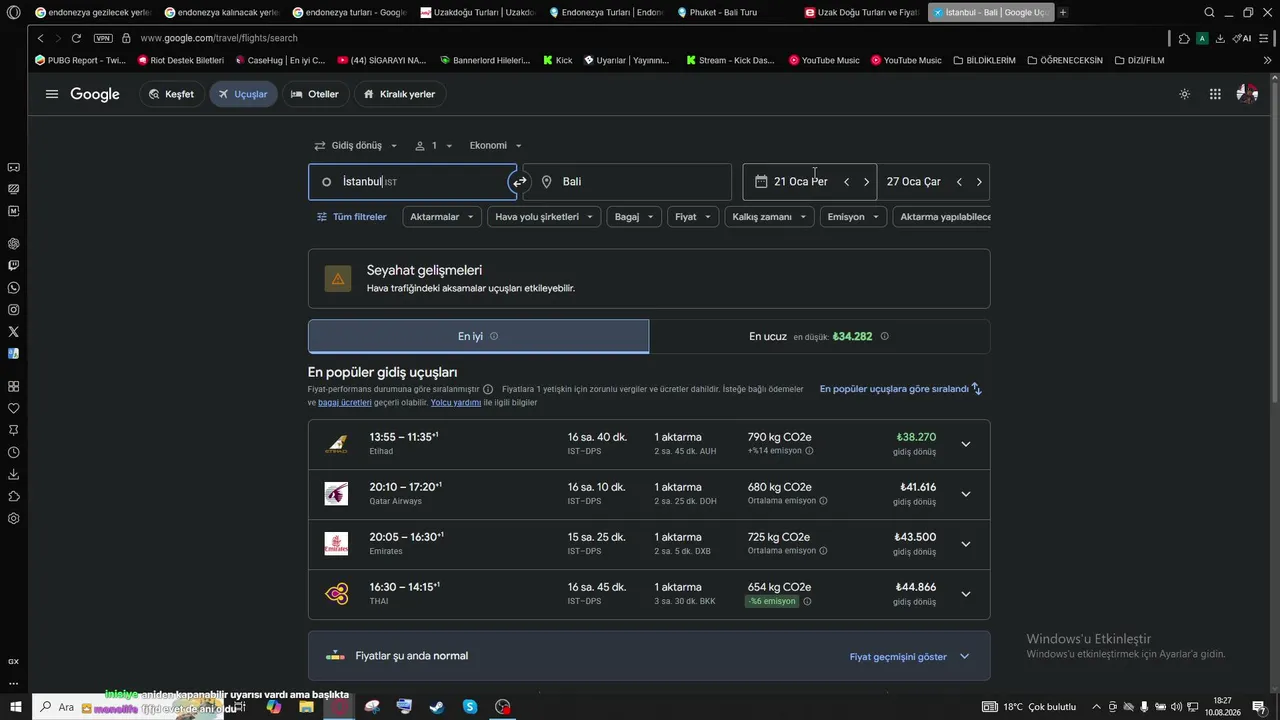This screenshot has width=1280, height=720.
Task: Add a new browser tab
Action: pos(1063,12)
